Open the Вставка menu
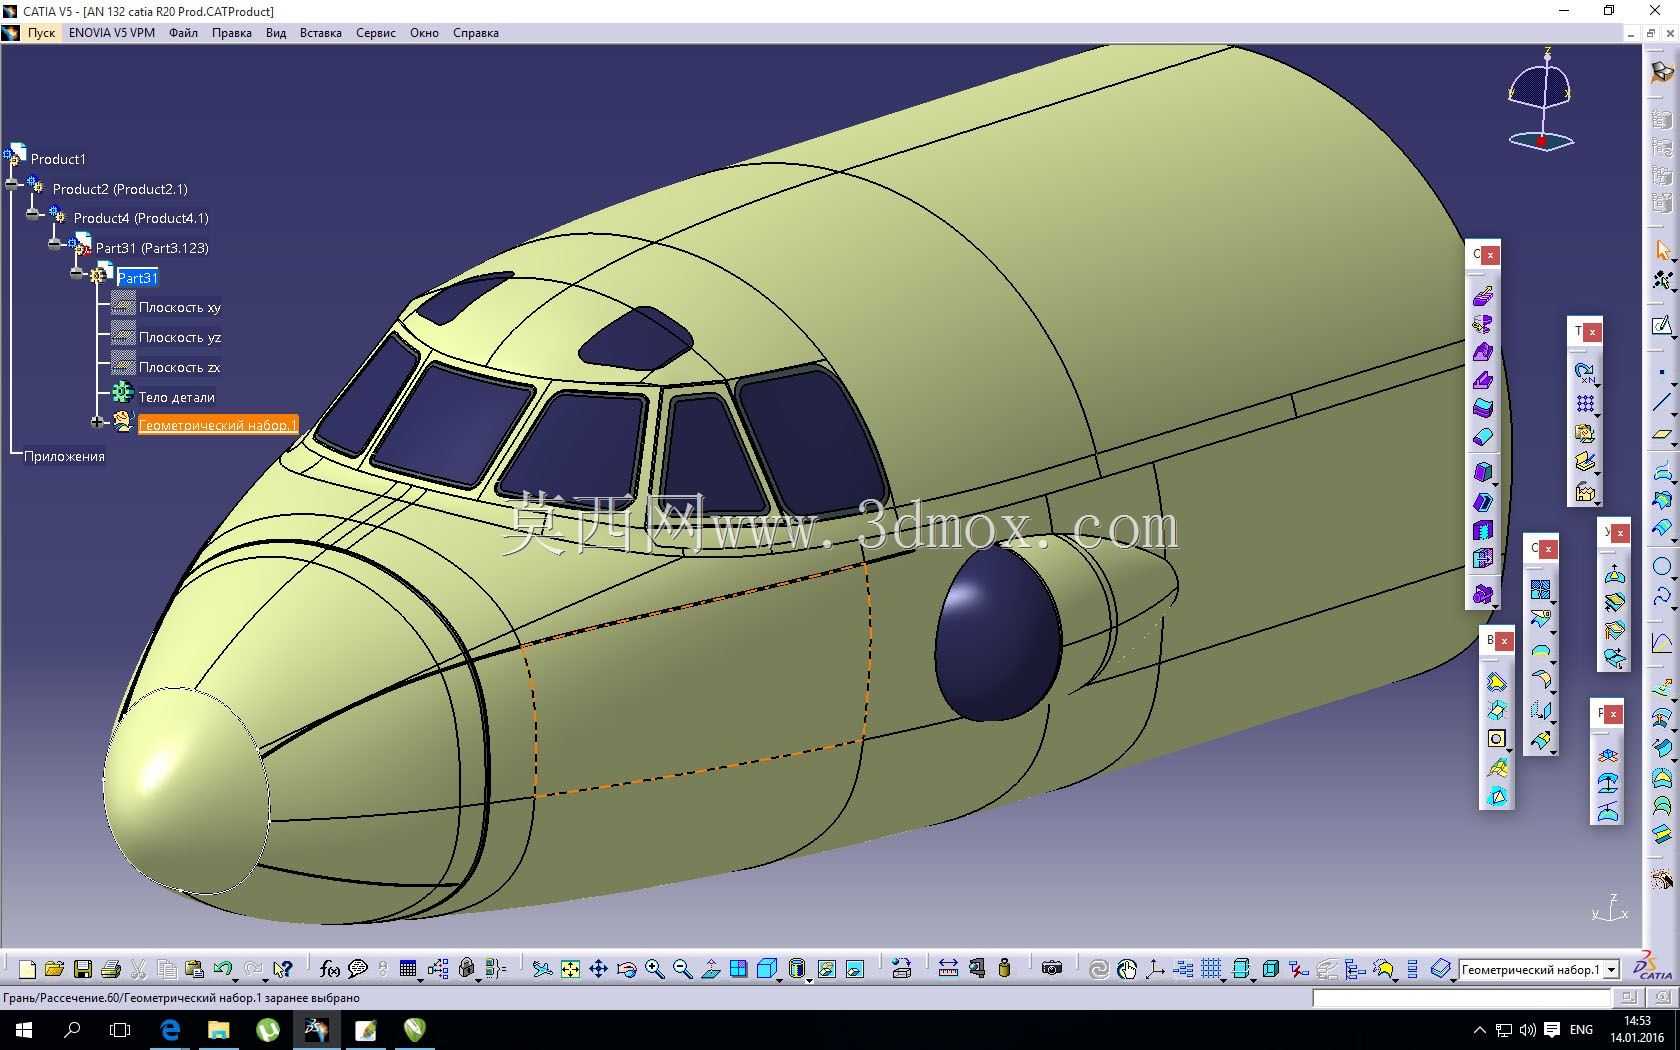Viewport: 1680px width, 1050px height. (x=321, y=33)
